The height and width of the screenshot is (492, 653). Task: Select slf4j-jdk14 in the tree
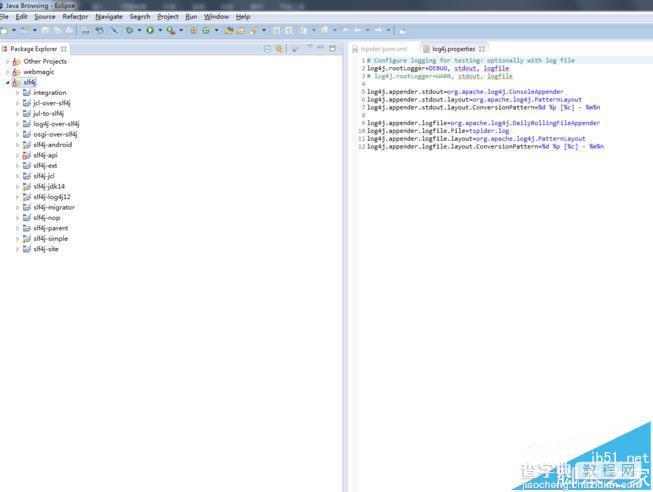pyautogui.click(x=49, y=187)
